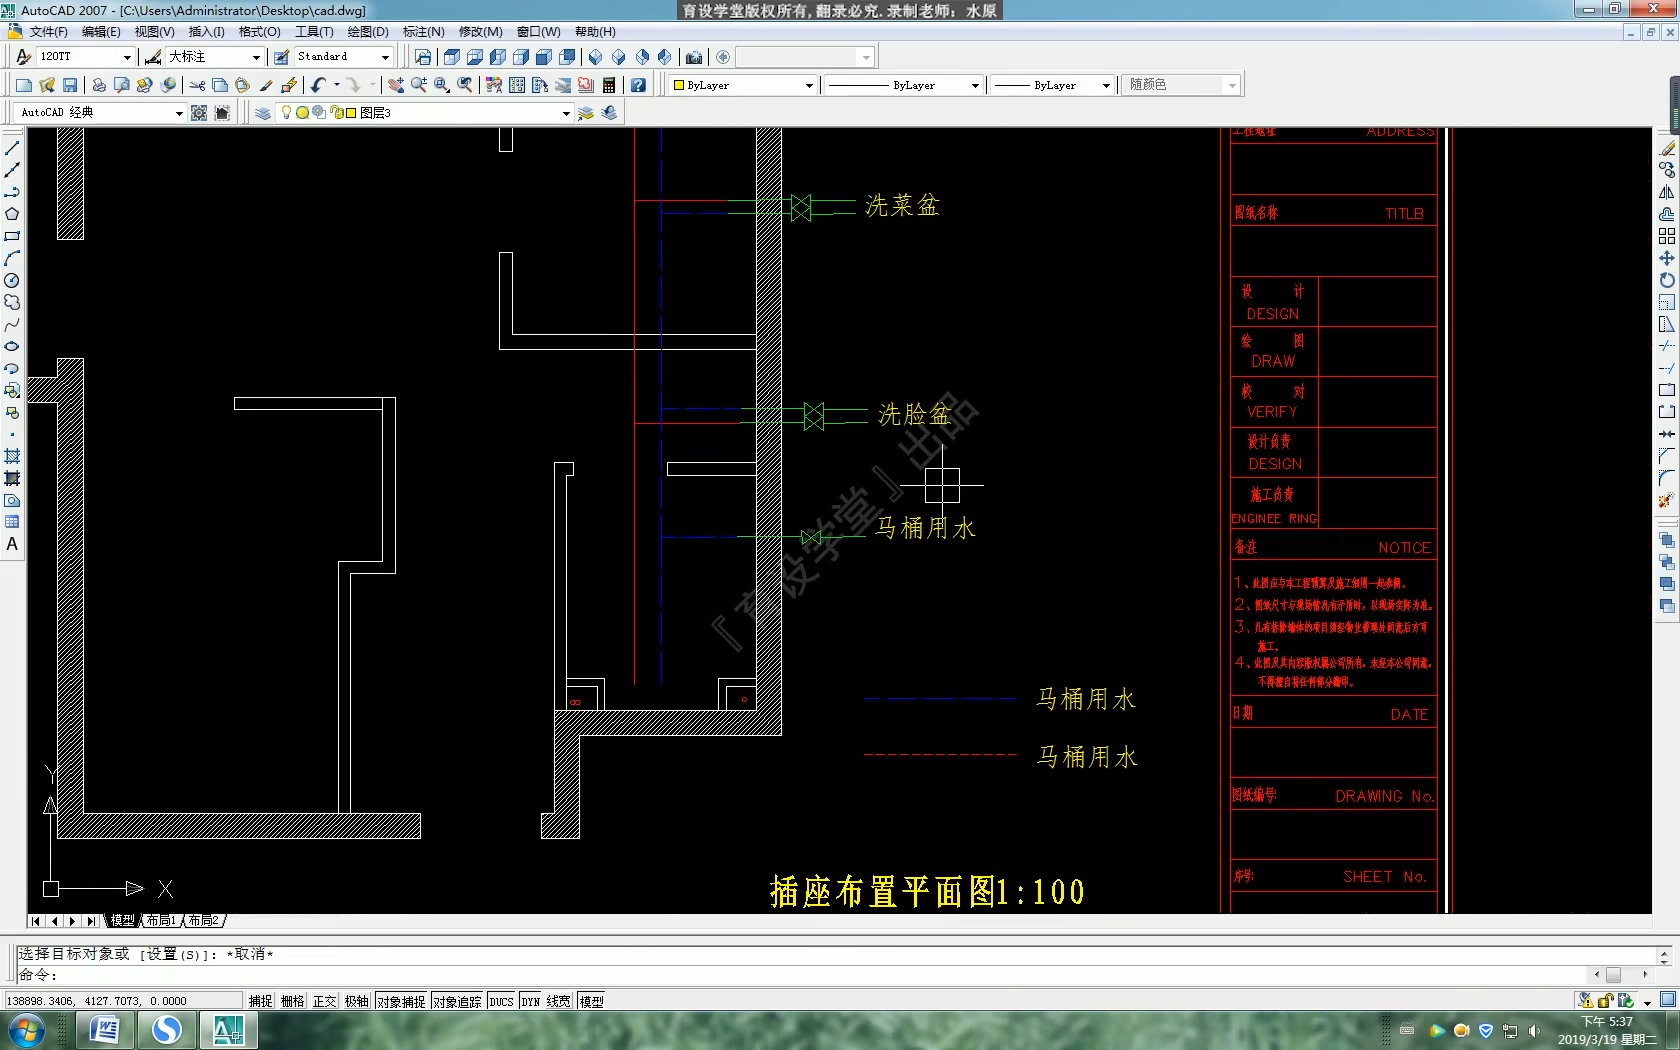
Task: Click the volume speaker tray icon
Action: pyautogui.click(x=1534, y=1031)
